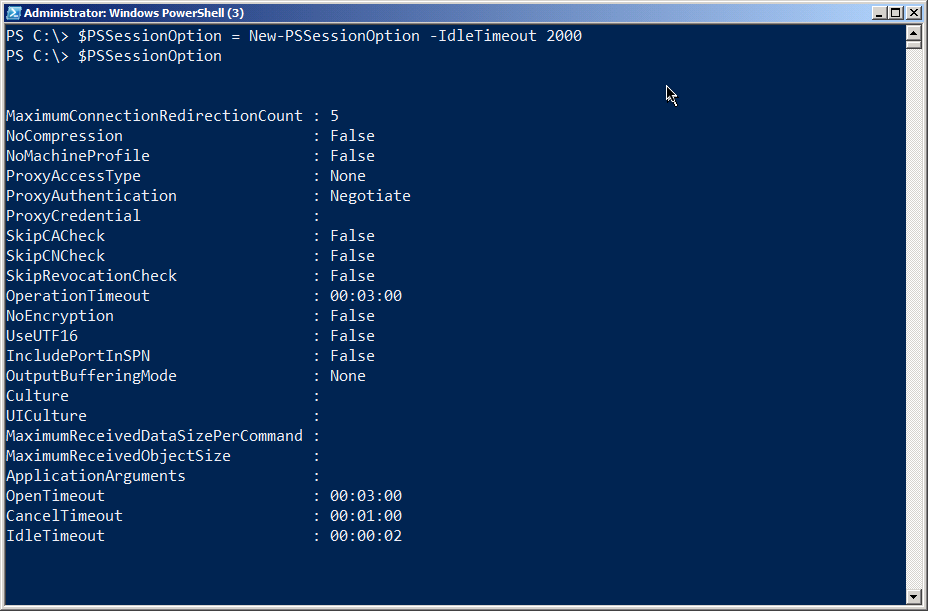Click the ProxyAuthentication Negotiate value
This screenshot has height=611, width=928.
[370, 196]
